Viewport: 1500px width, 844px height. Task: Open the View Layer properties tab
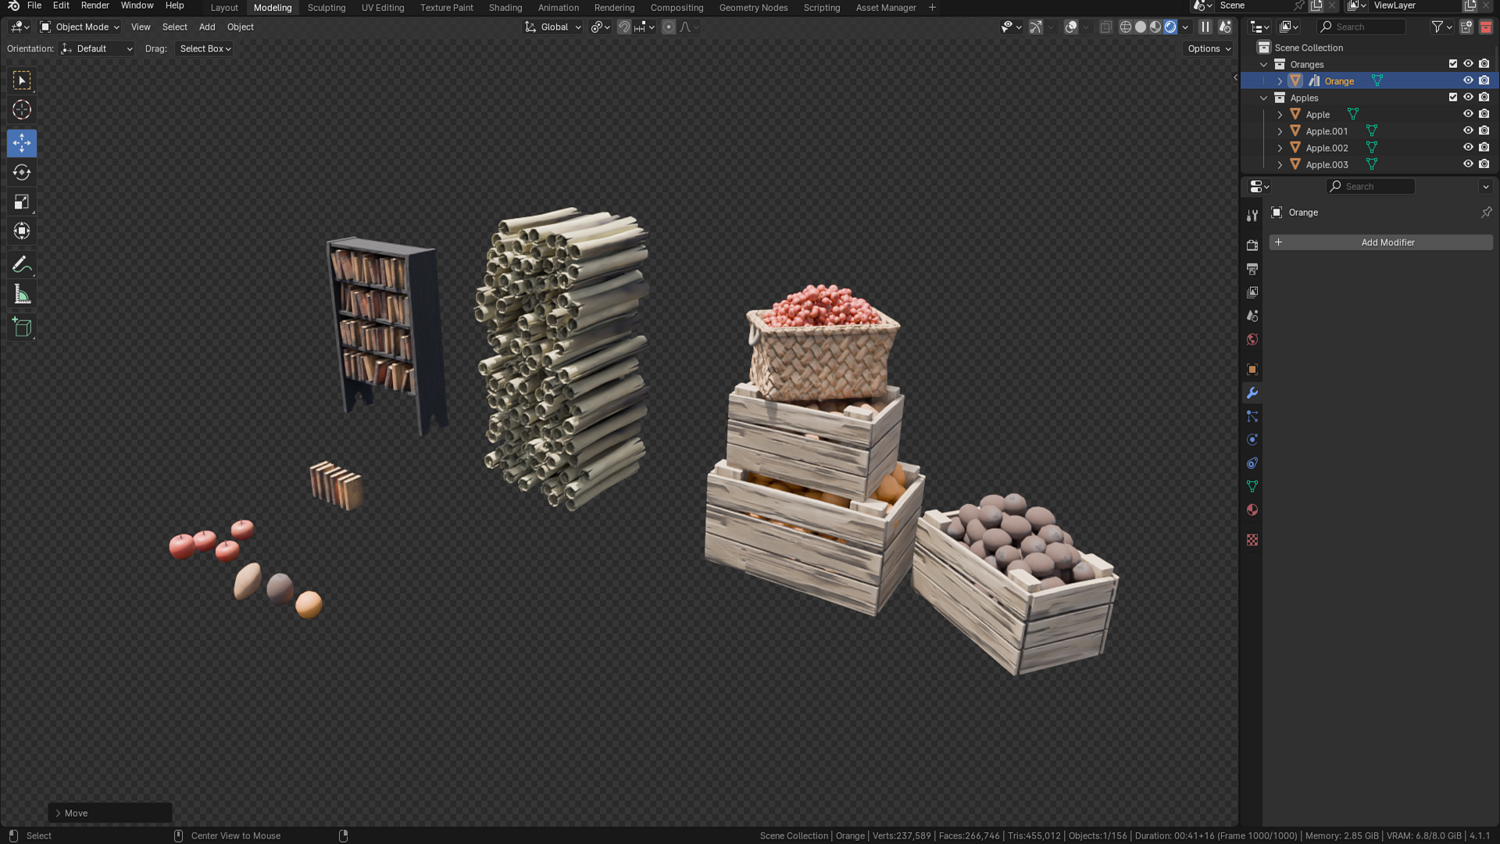[1252, 292]
